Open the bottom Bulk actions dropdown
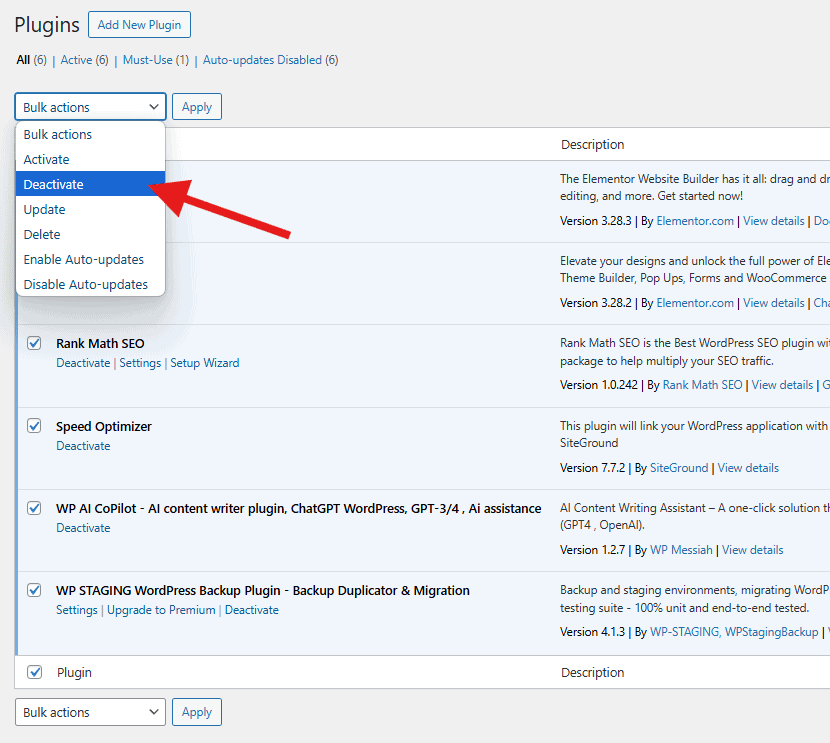830x743 pixels. 91,712
